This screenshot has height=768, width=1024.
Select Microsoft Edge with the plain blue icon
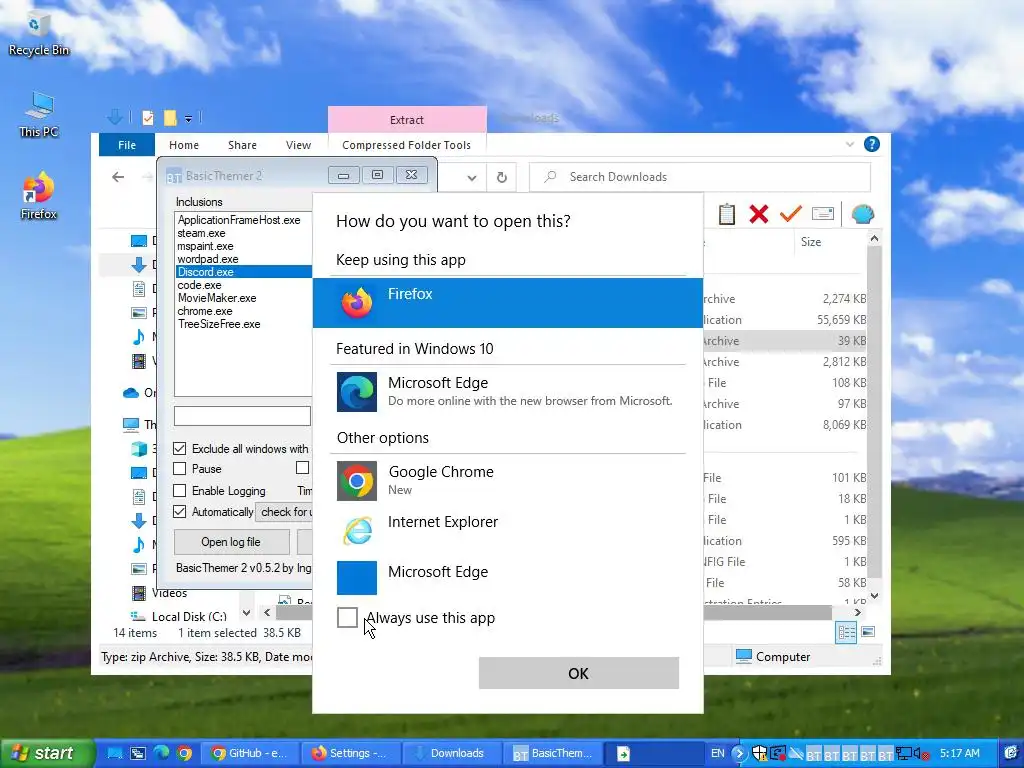[507, 577]
